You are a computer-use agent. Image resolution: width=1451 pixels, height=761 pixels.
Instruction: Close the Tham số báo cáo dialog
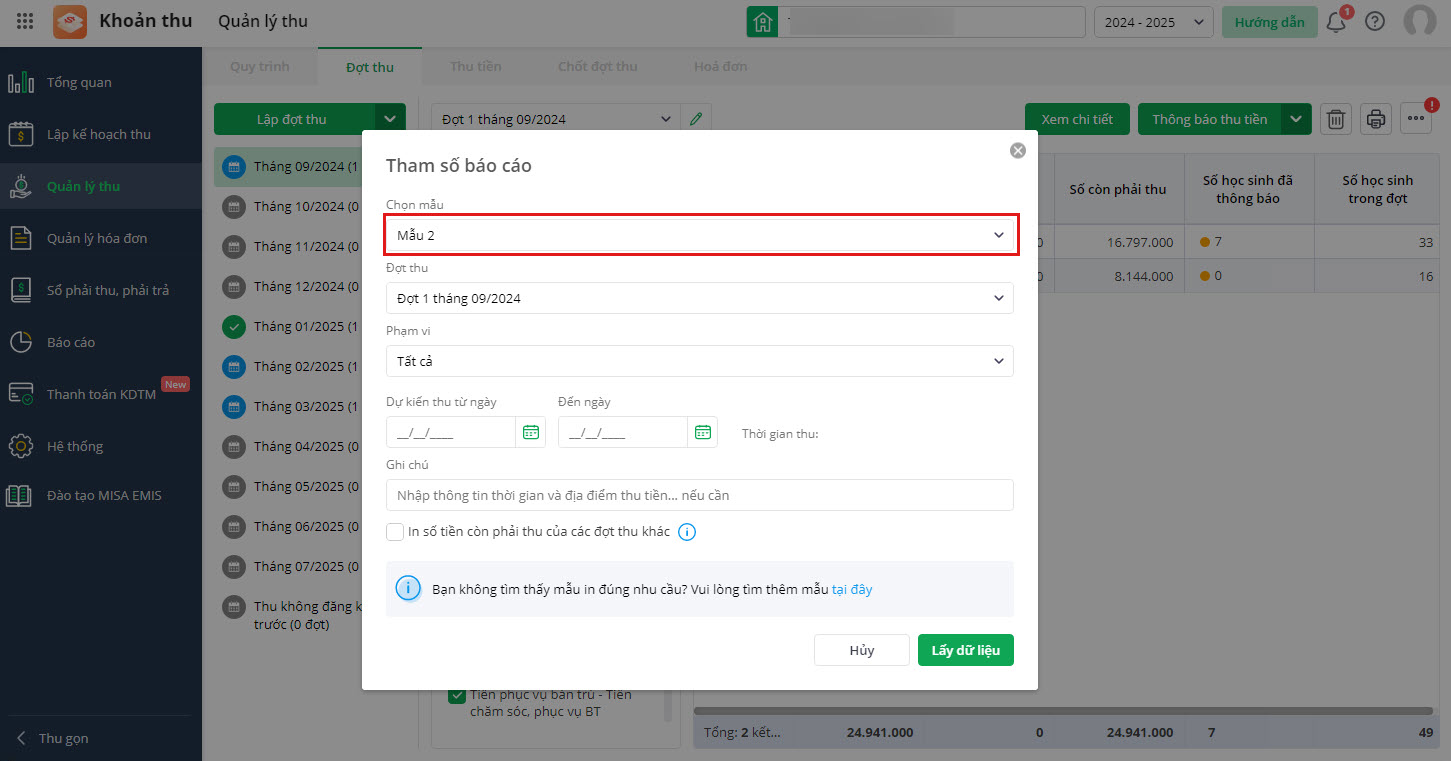point(1018,151)
